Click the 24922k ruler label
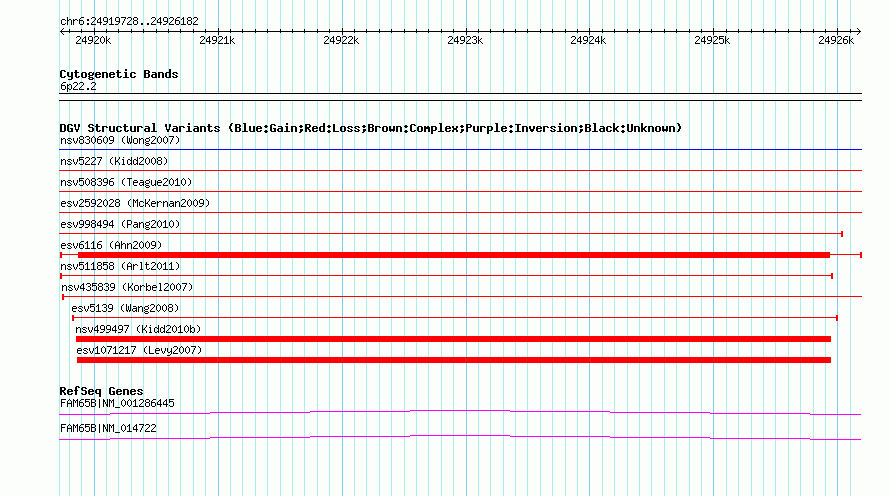Screen dimensions: 890x496 341,40
